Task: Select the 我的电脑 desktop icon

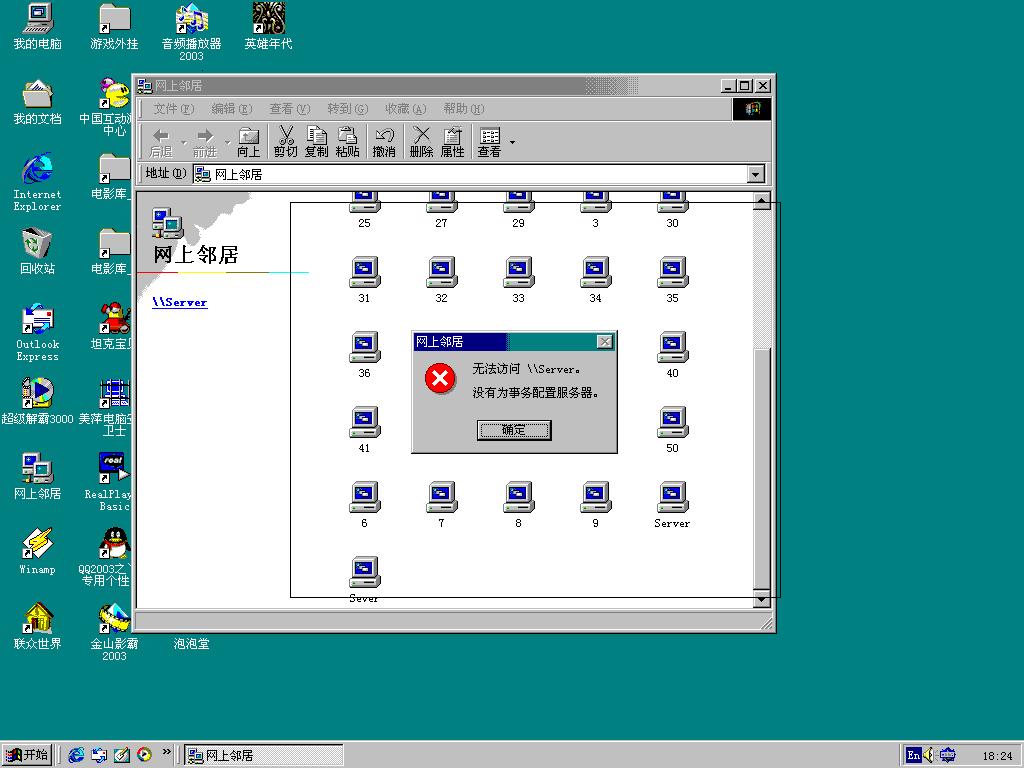Action: click(37, 27)
